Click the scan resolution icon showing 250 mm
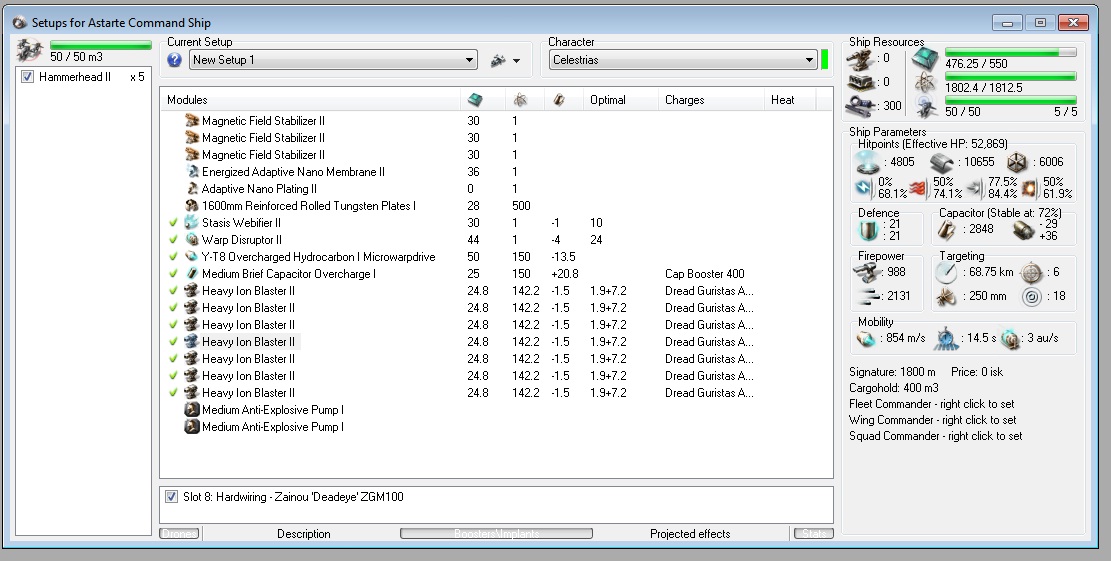Viewport: 1111px width, 561px height. coord(947,296)
